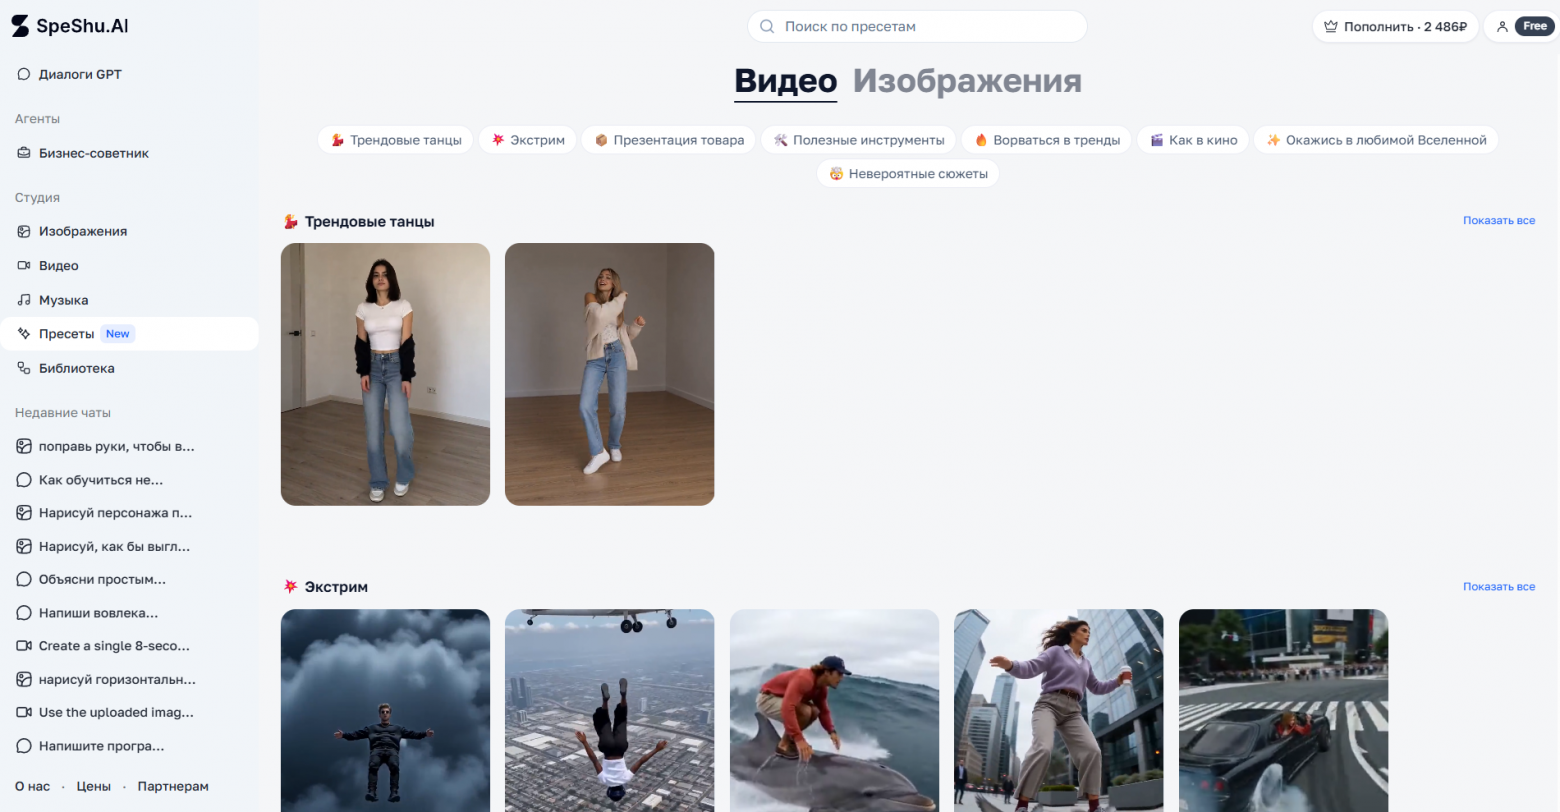This screenshot has width=1560, height=812.
Task: Select the Ворваться в тренды chip
Action: [1047, 140]
